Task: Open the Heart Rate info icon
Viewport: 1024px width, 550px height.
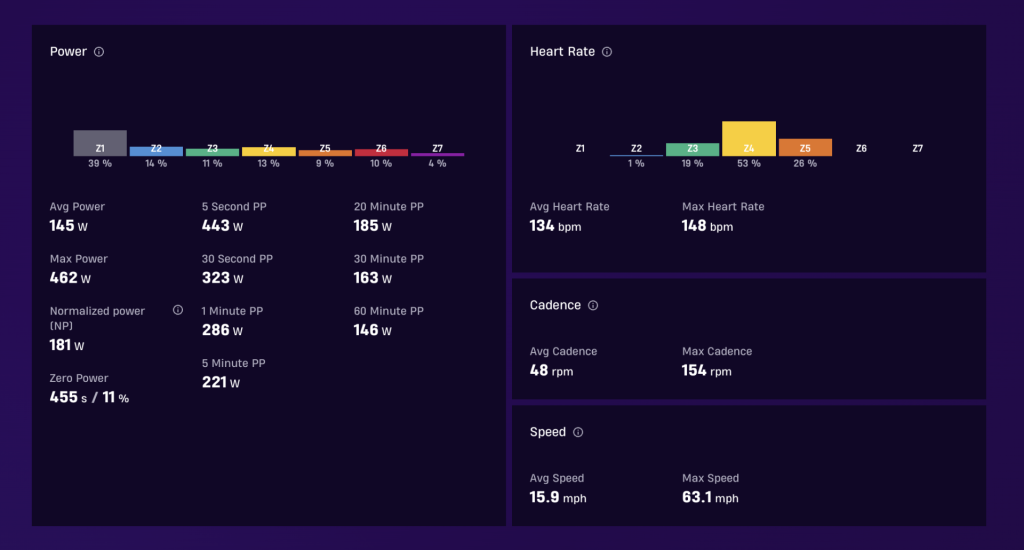Action: tap(607, 52)
